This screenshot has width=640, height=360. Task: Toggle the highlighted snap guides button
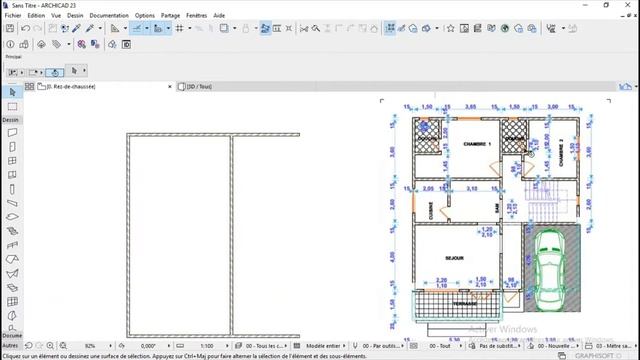(x=137, y=28)
